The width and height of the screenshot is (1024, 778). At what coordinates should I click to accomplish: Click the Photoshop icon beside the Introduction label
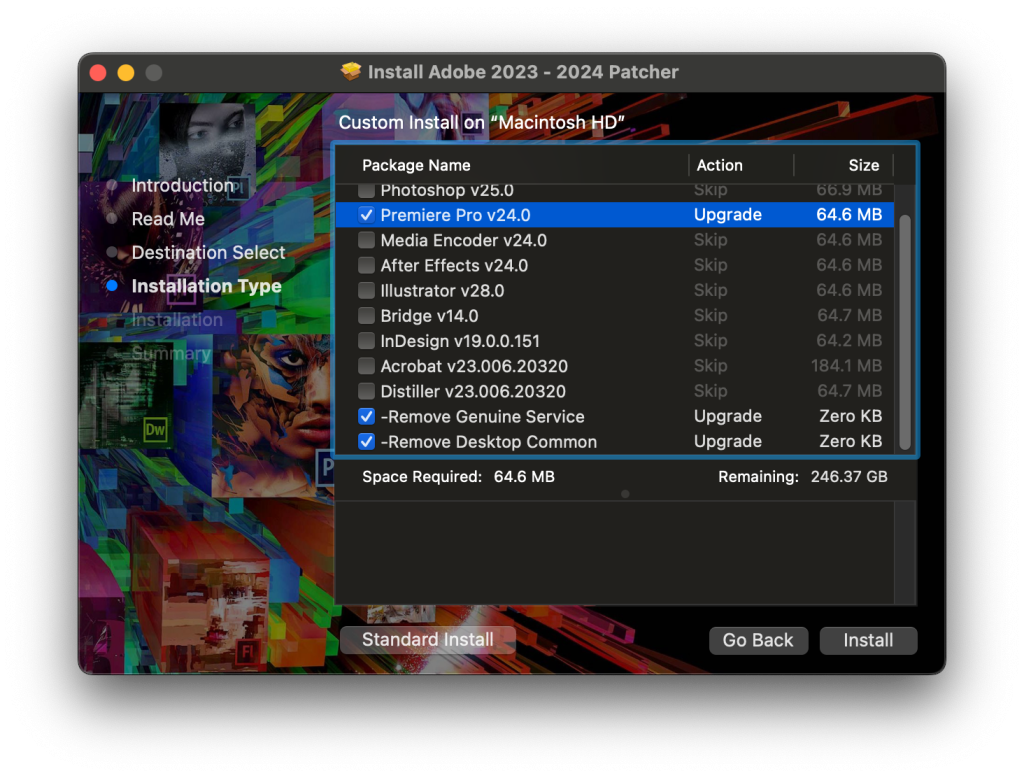point(240,186)
